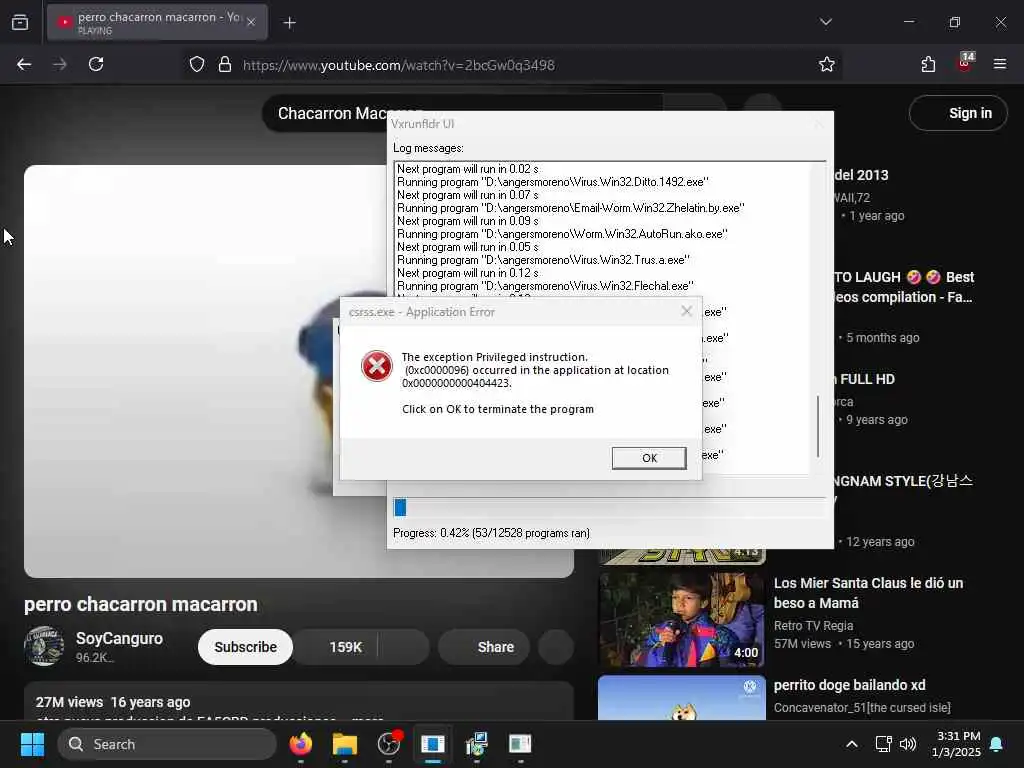Bookmark this page with the star icon

click(x=827, y=64)
